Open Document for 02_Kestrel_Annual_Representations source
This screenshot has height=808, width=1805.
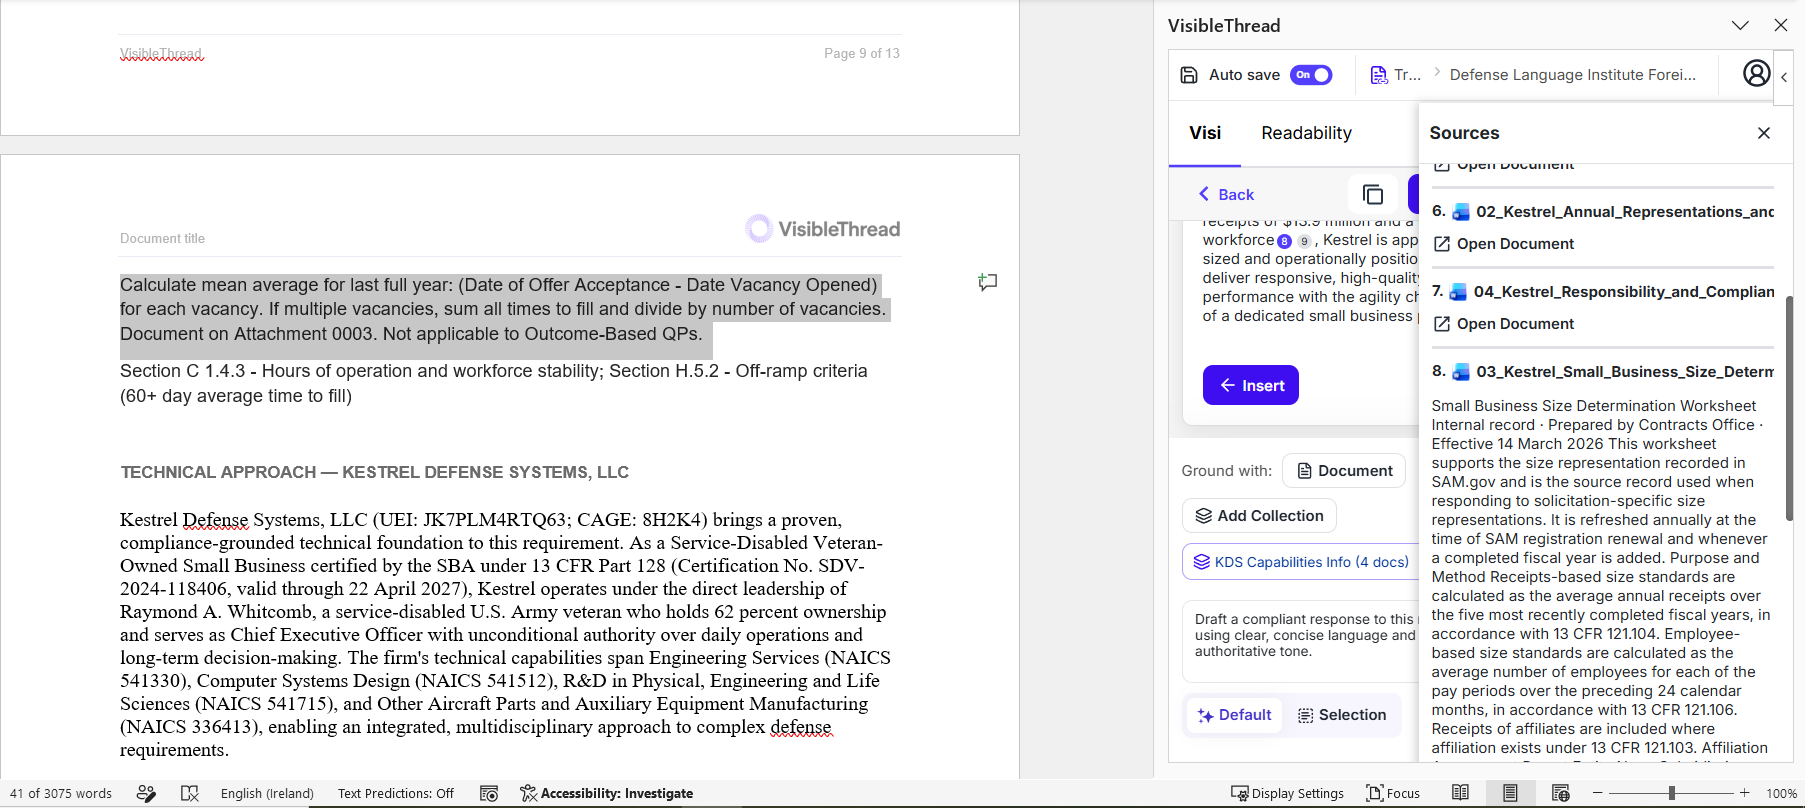click(x=1503, y=244)
